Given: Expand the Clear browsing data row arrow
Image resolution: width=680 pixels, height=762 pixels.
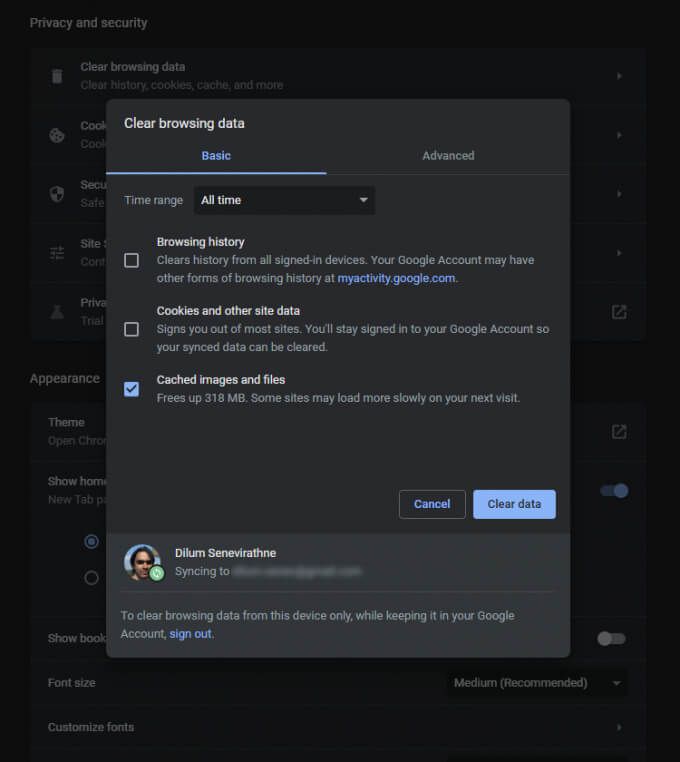Looking at the screenshot, I should point(619,76).
